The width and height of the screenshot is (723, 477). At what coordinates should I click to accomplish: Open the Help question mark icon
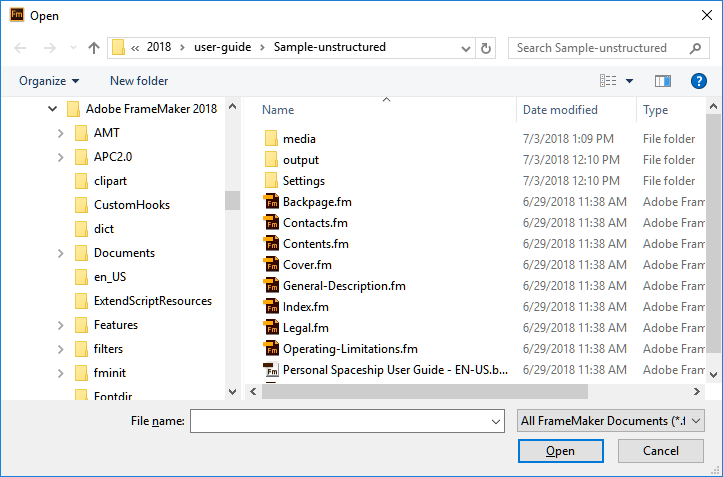(699, 81)
